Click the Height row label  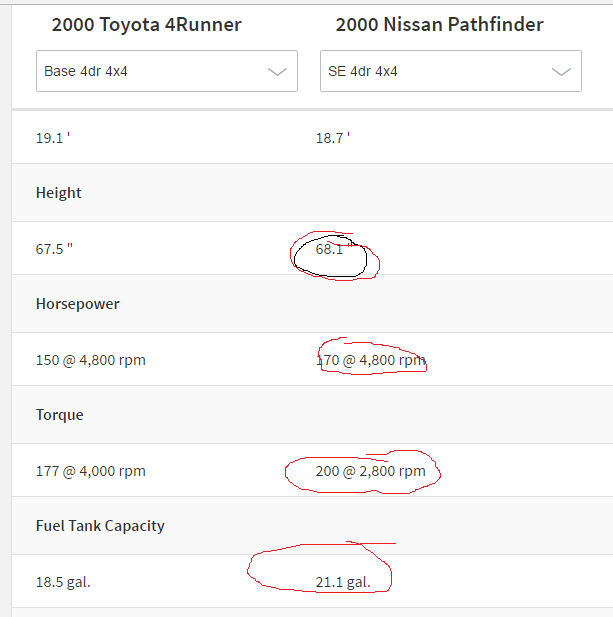(59, 193)
